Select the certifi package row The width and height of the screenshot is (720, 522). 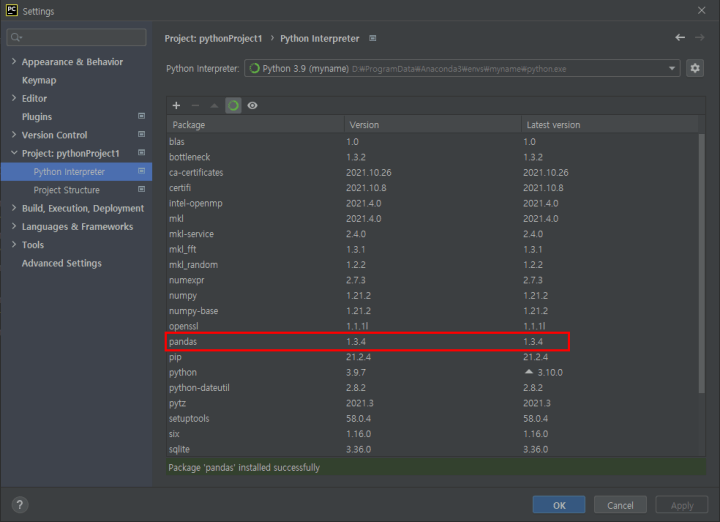point(433,188)
